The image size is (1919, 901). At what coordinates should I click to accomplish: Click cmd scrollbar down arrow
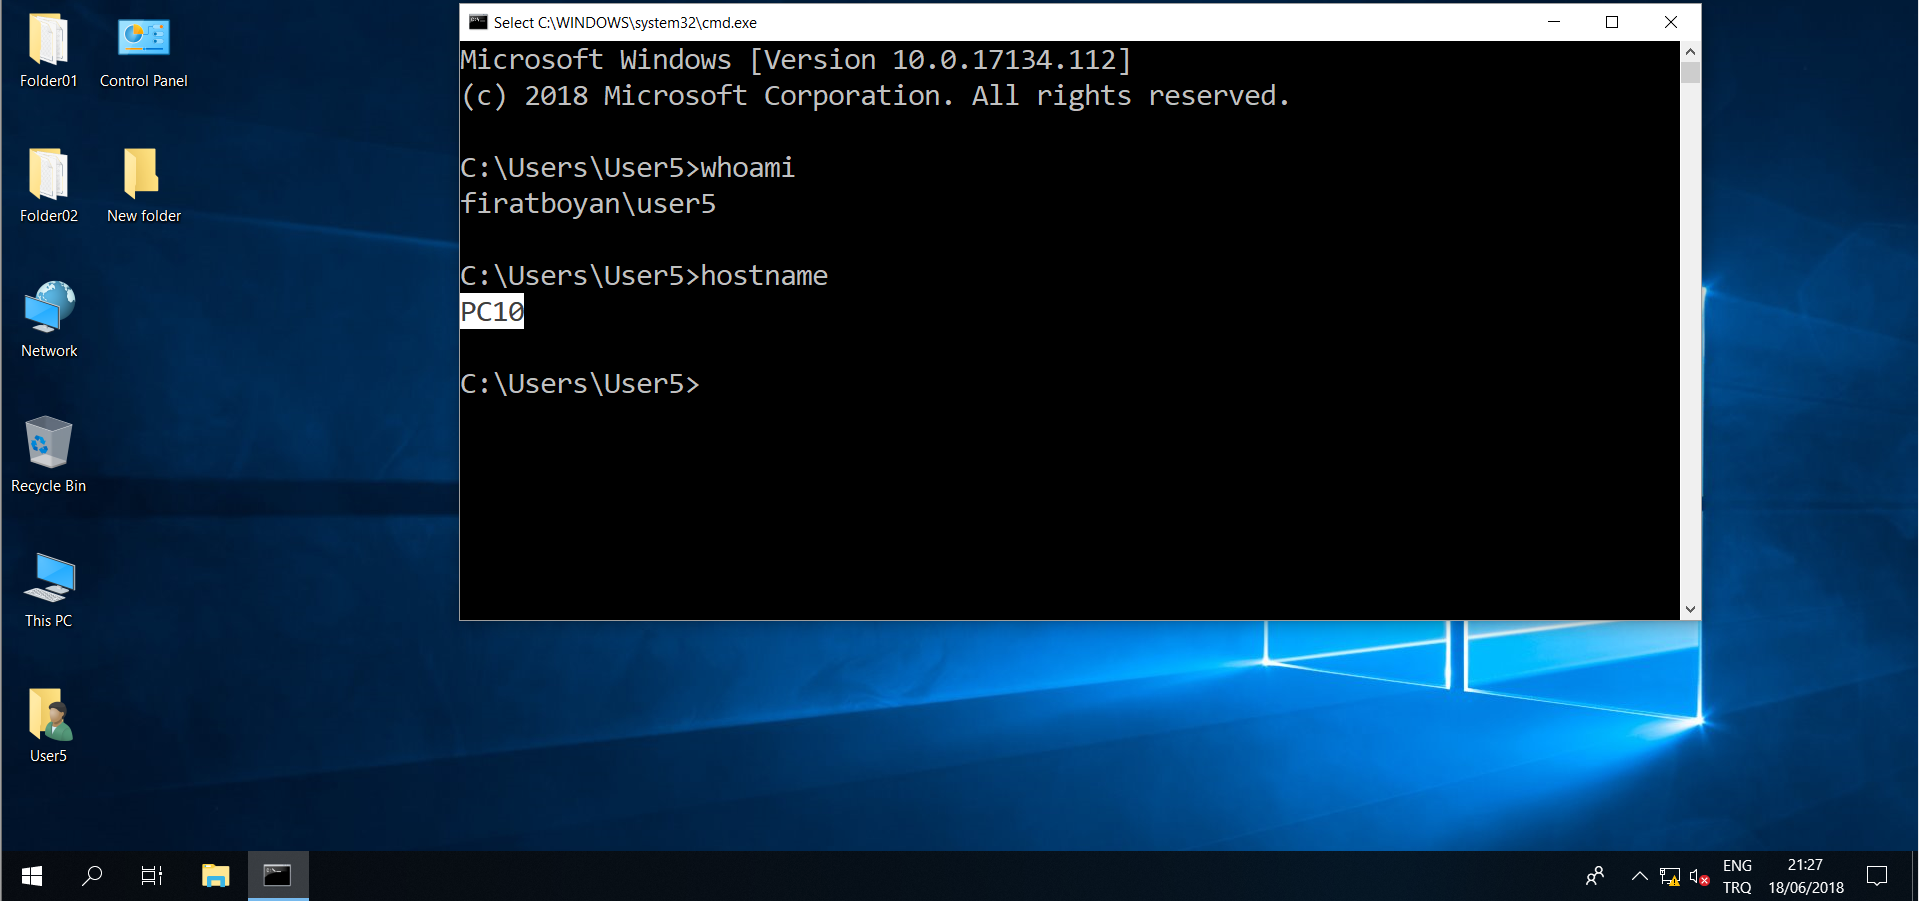point(1690,609)
